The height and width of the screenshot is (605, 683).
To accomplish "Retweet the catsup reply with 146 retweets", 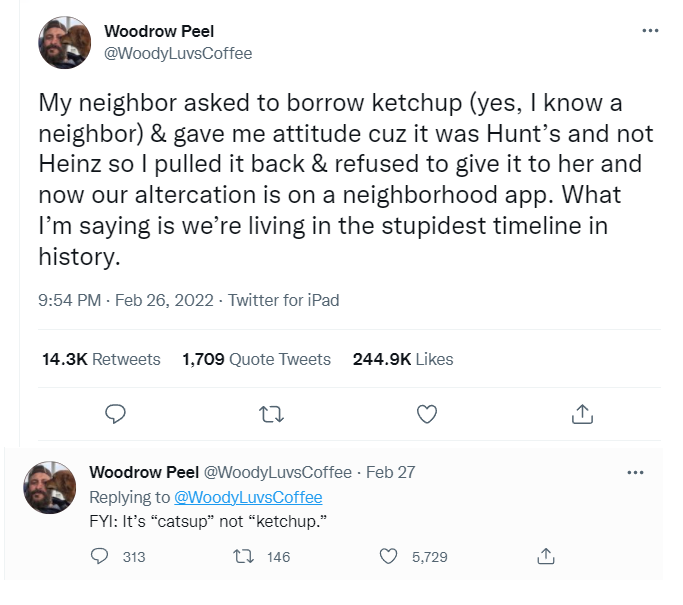I will (x=241, y=556).
